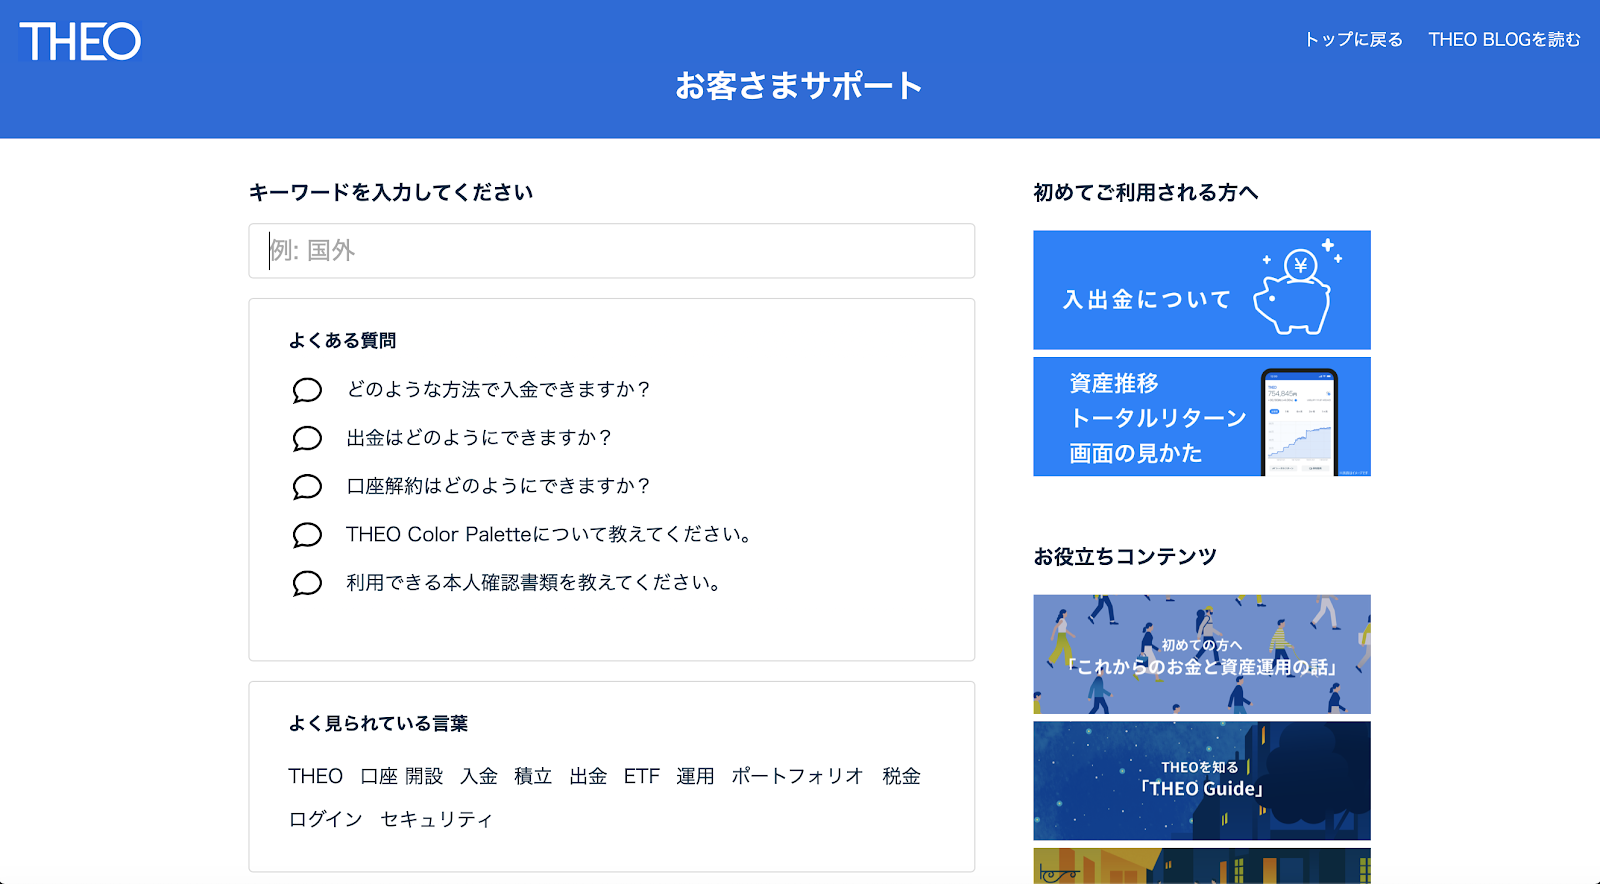Select the セキュリティ keyword tag
Image resolution: width=1600 pixels, height=884 pixels.
pos(437,819)
